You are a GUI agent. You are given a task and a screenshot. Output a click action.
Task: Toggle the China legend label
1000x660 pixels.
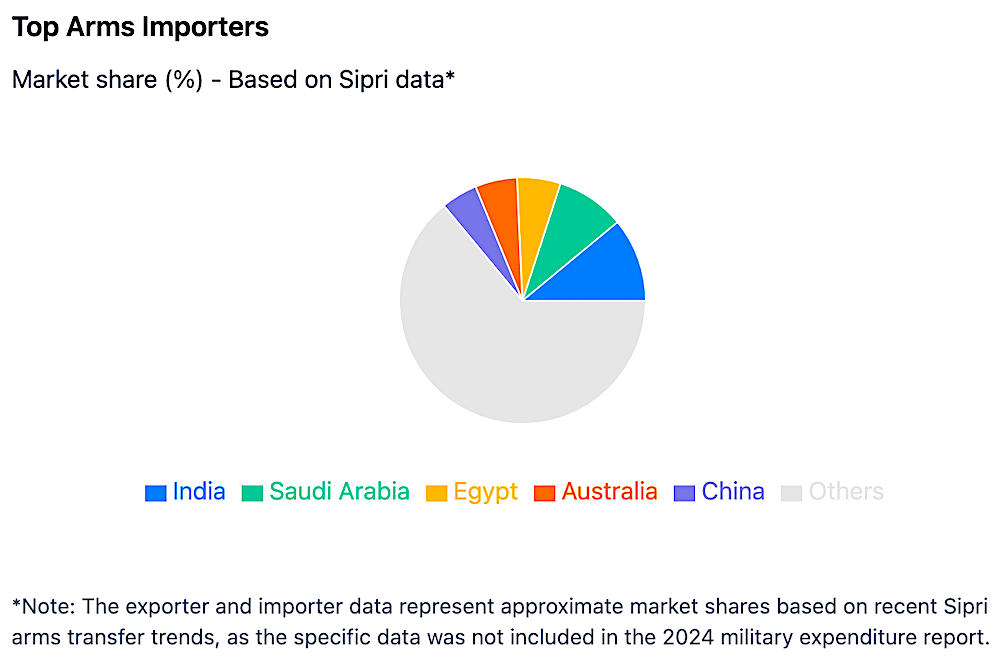click(x=733, y=492)
